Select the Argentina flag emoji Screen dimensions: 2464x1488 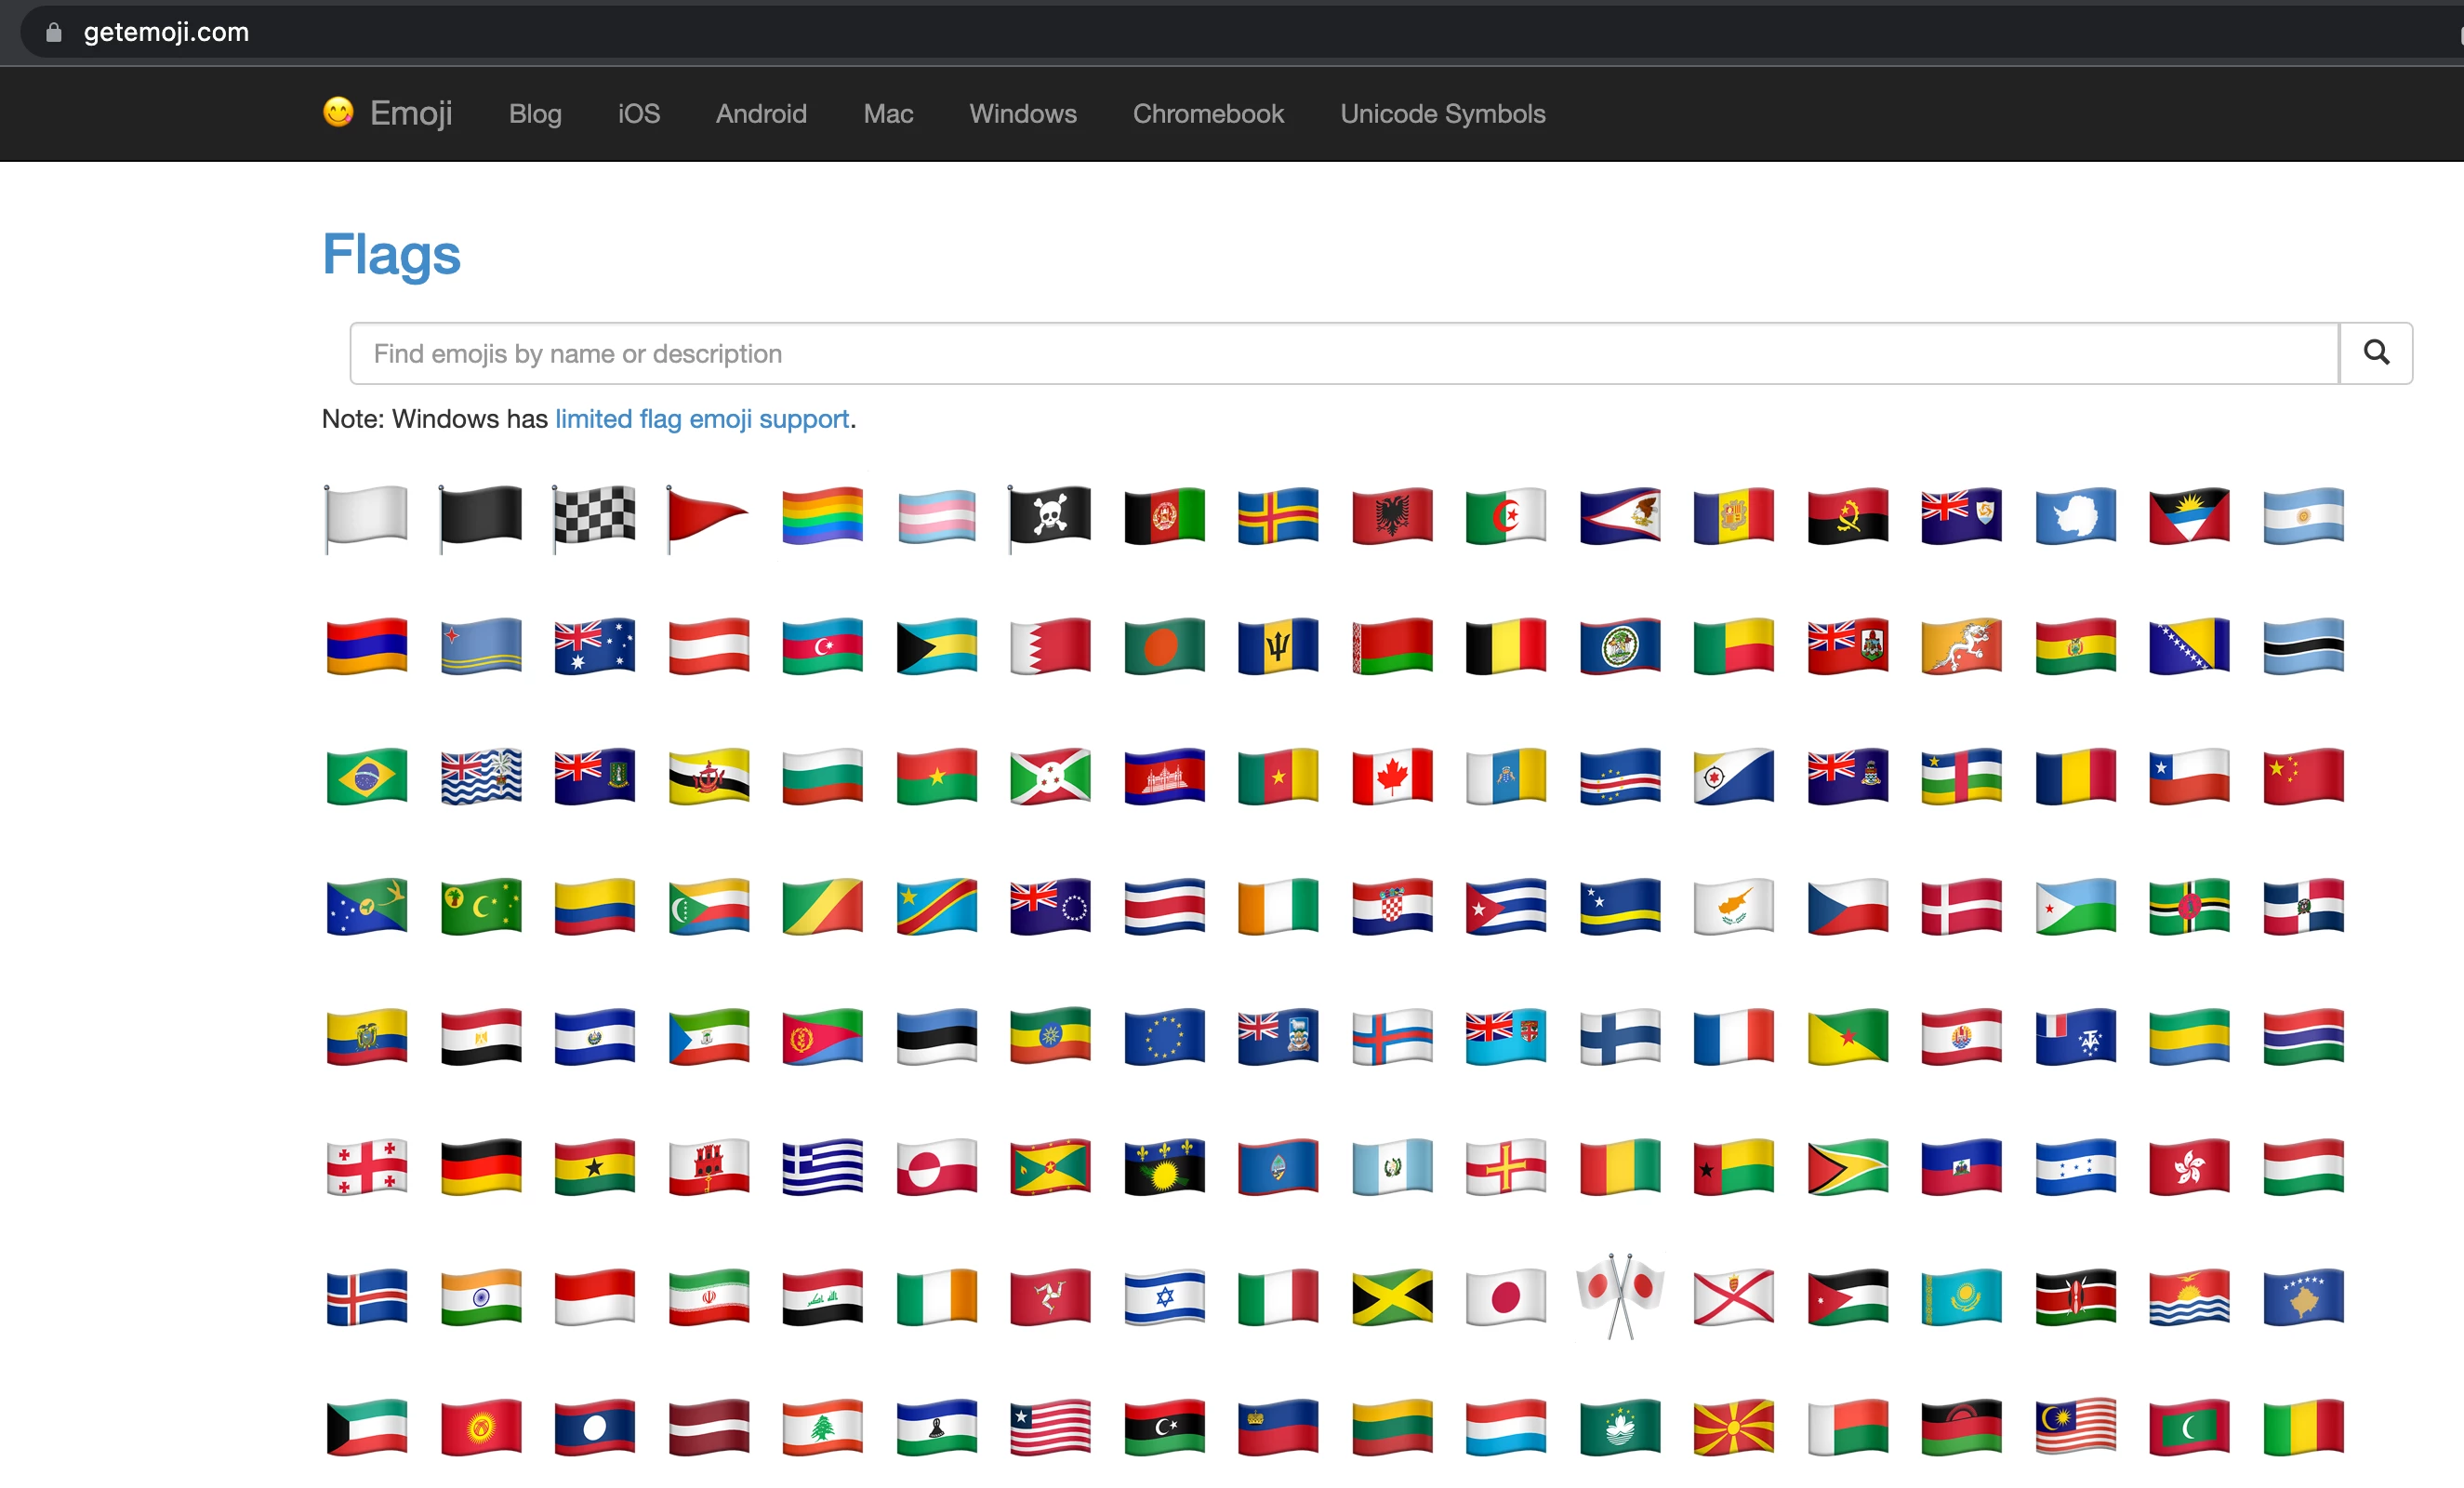(x=2304, y=516)
